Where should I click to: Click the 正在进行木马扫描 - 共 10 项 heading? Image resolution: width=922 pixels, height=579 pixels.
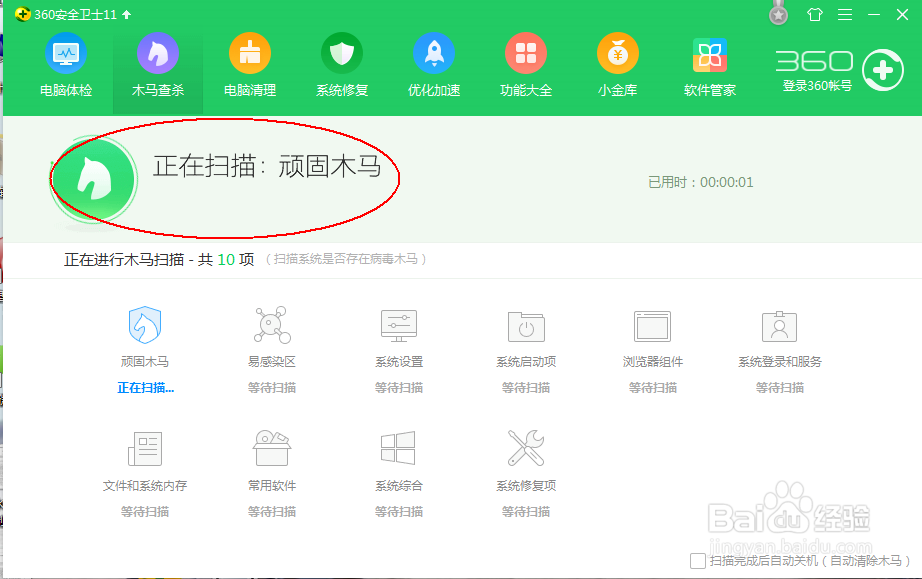pos(159,260)
